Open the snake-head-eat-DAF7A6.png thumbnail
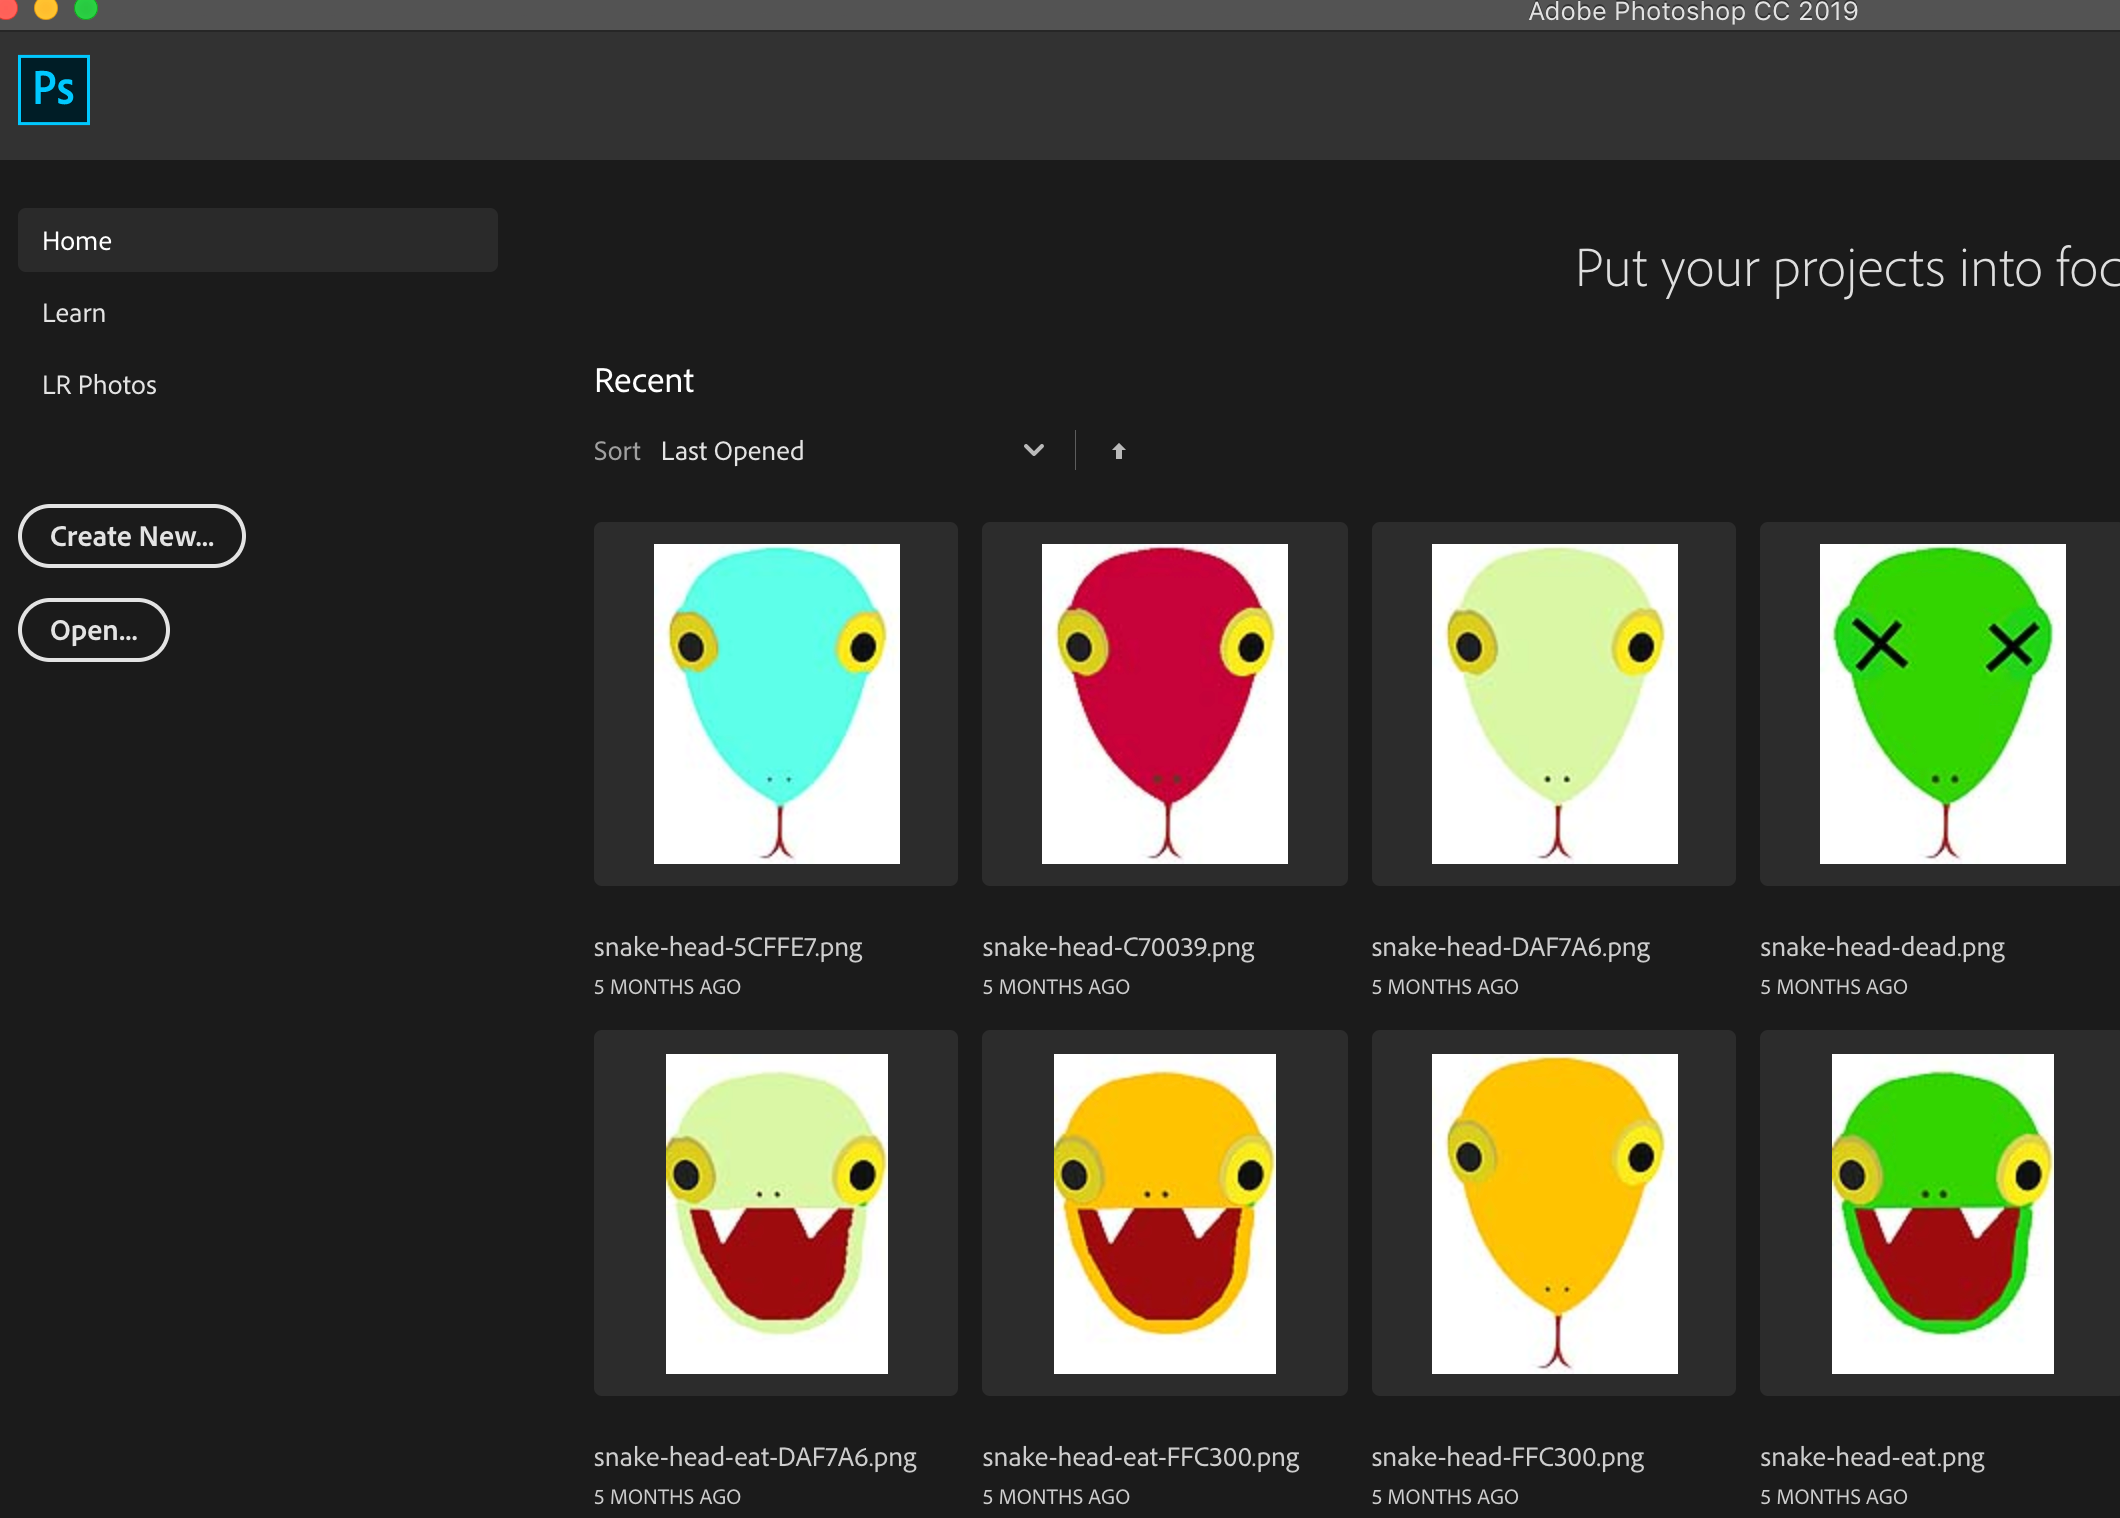Screen dimensions: 2120x1518 coord(776,1213)
